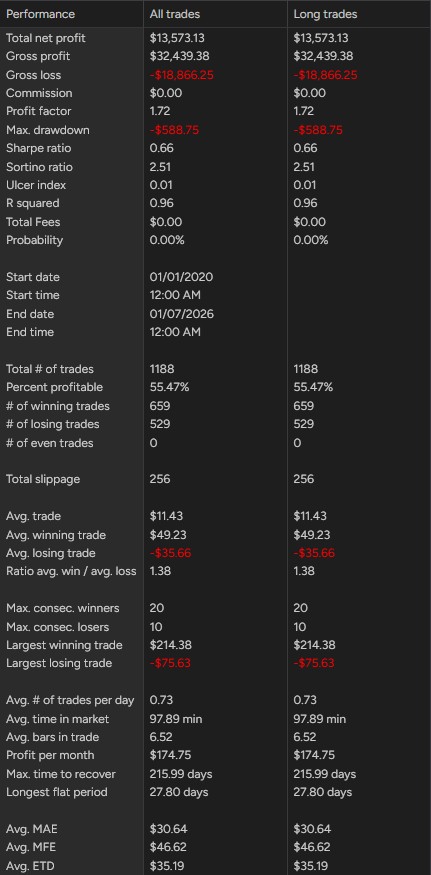Click the Sharpe ratio row label
This screenshot has width=431, height=875.
pyautogui.click(x=39, y=148)
